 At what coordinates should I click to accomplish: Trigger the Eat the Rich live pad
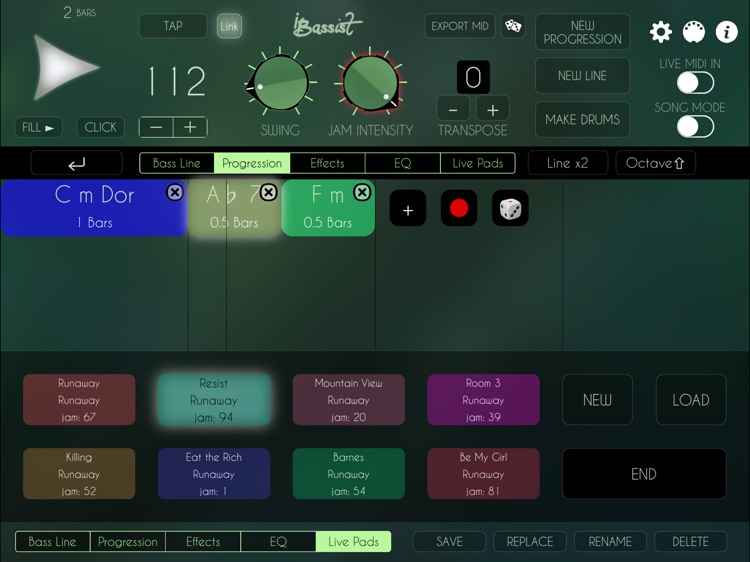(214, 474)
